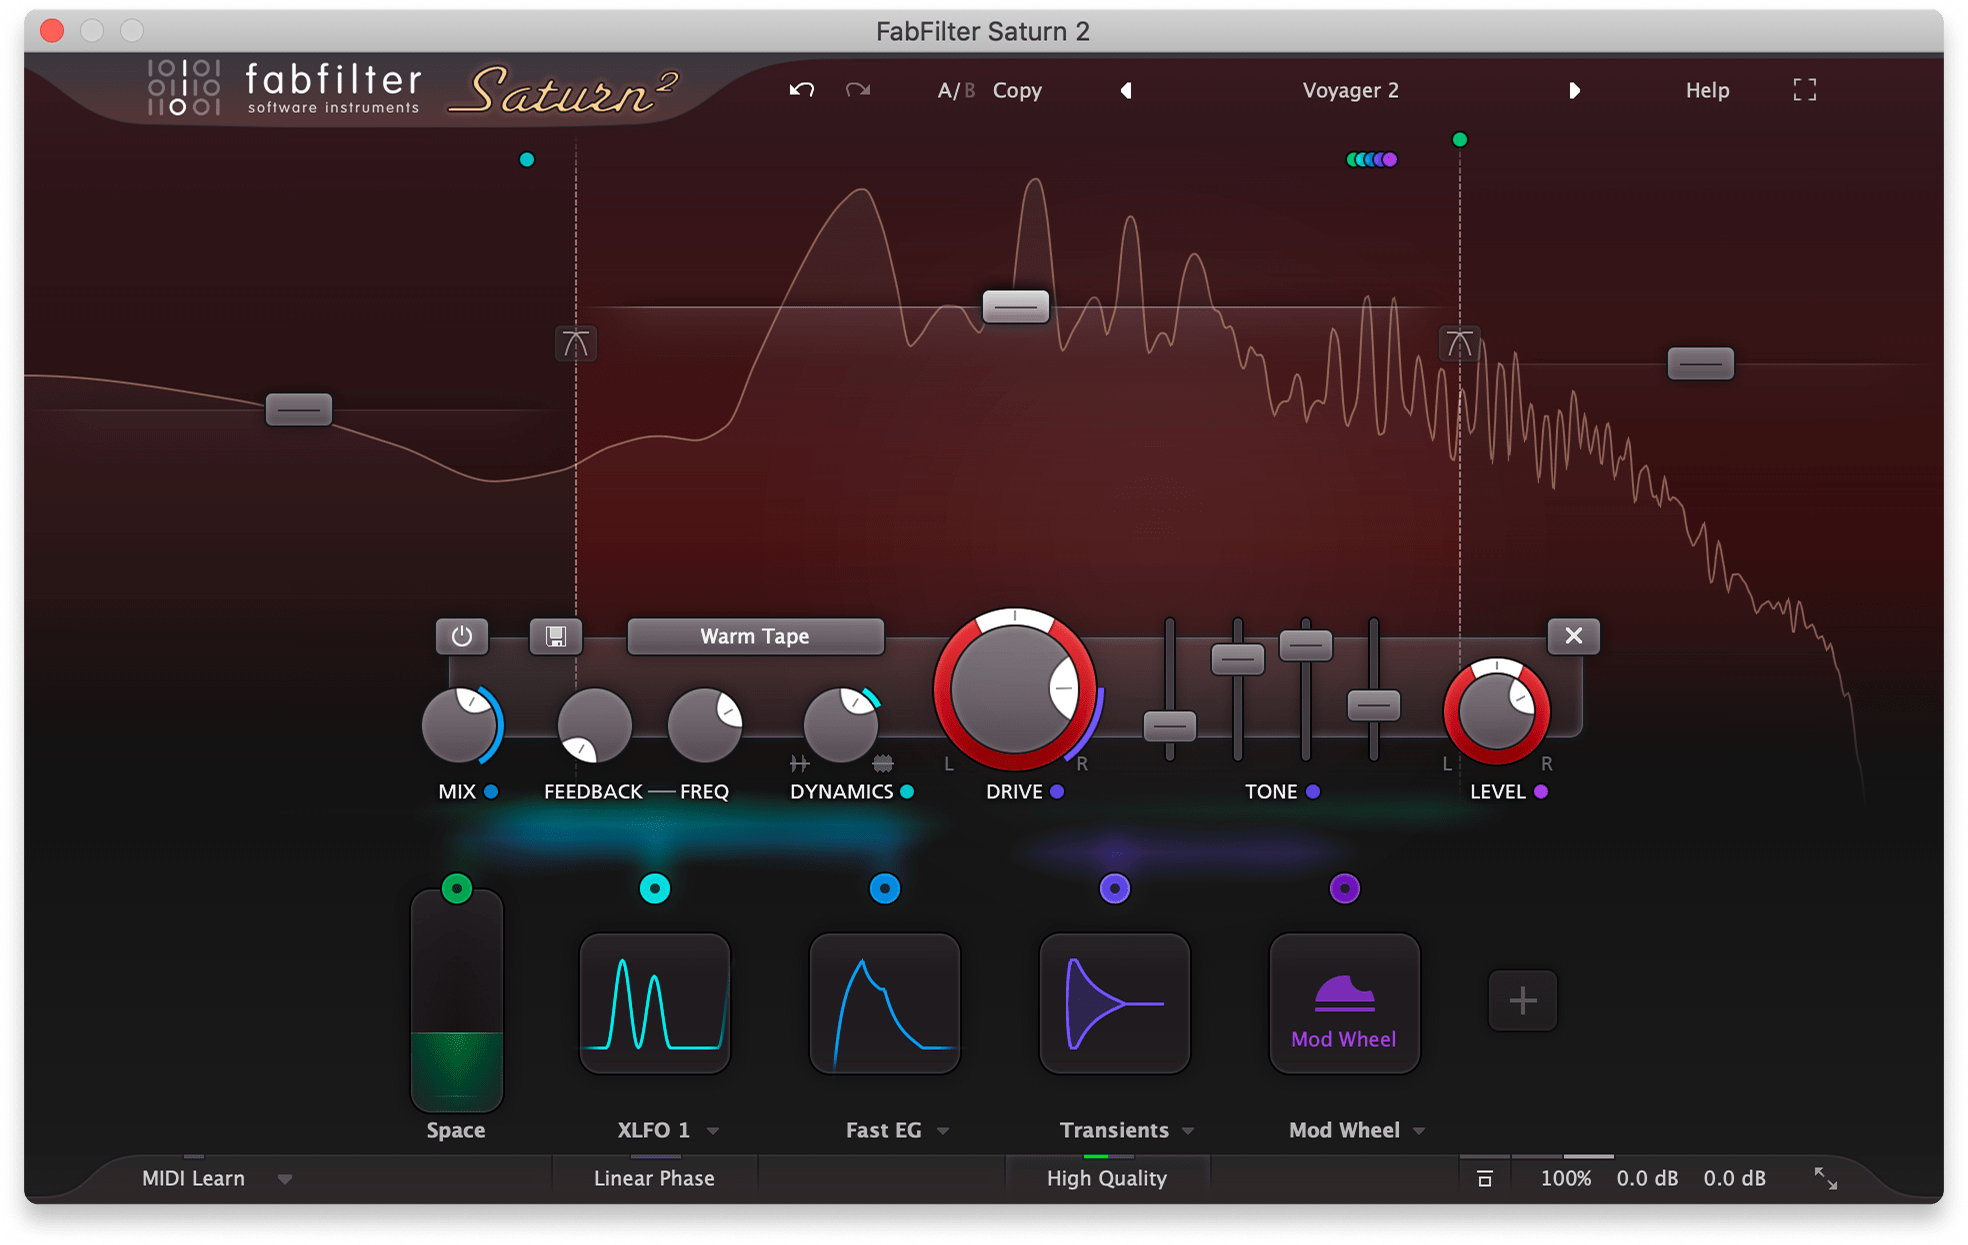This screenshot has width=1968, height=1245.
Task: Enter full screen mode icon
Action: pos(1804,90)
